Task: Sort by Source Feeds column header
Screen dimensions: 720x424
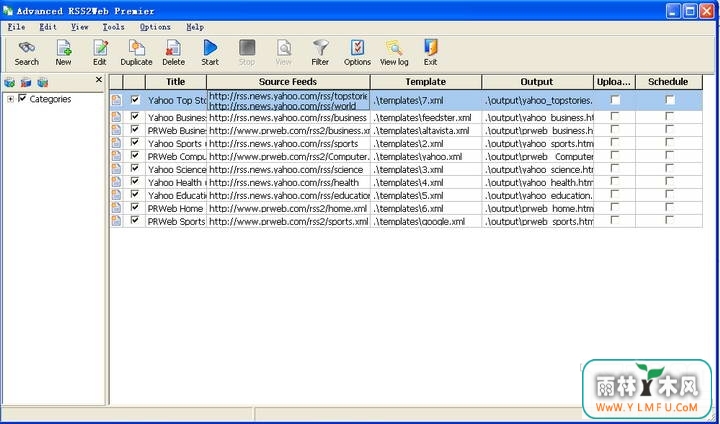Action: (x=288, y=82)
